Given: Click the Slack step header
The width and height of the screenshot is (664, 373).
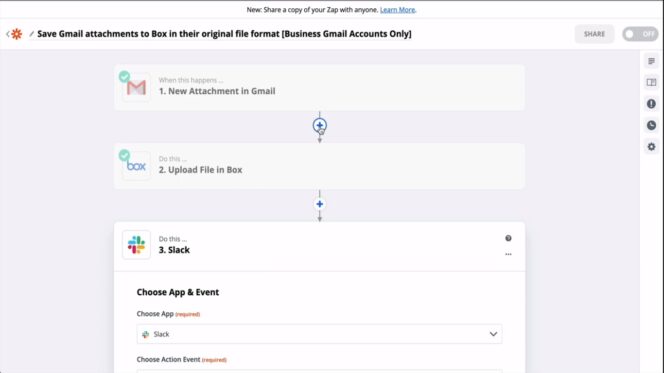Looking at the screenshot, I should tap(319, 246).
